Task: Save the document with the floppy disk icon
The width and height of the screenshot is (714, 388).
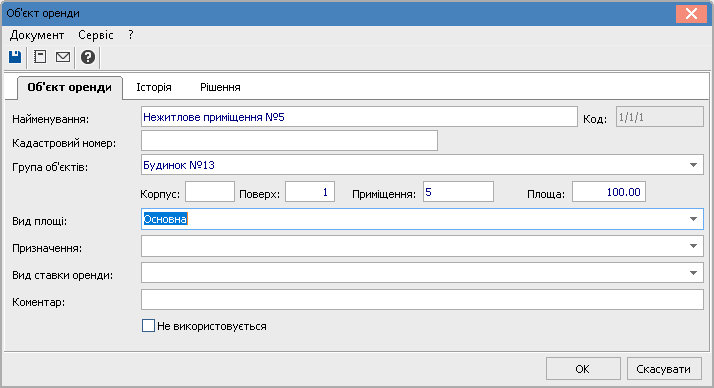Action: point(15,57)
